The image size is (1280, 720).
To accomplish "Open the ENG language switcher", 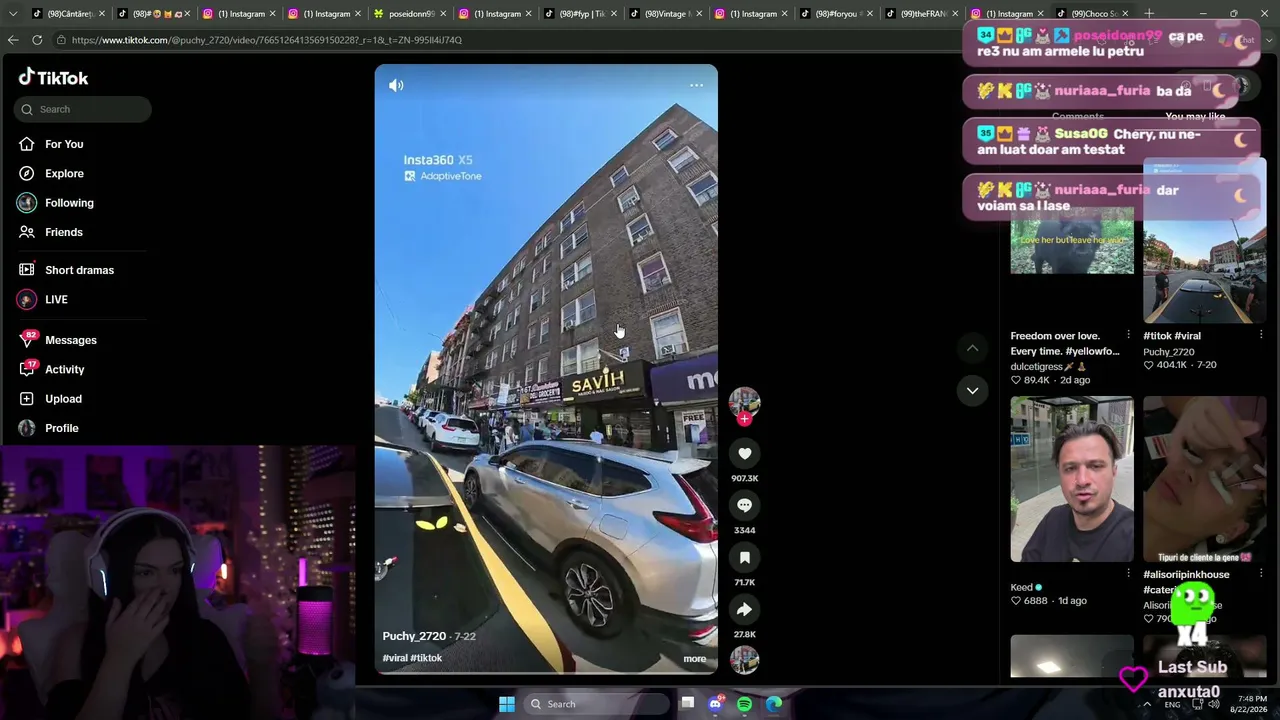I will coord(1172,704).
